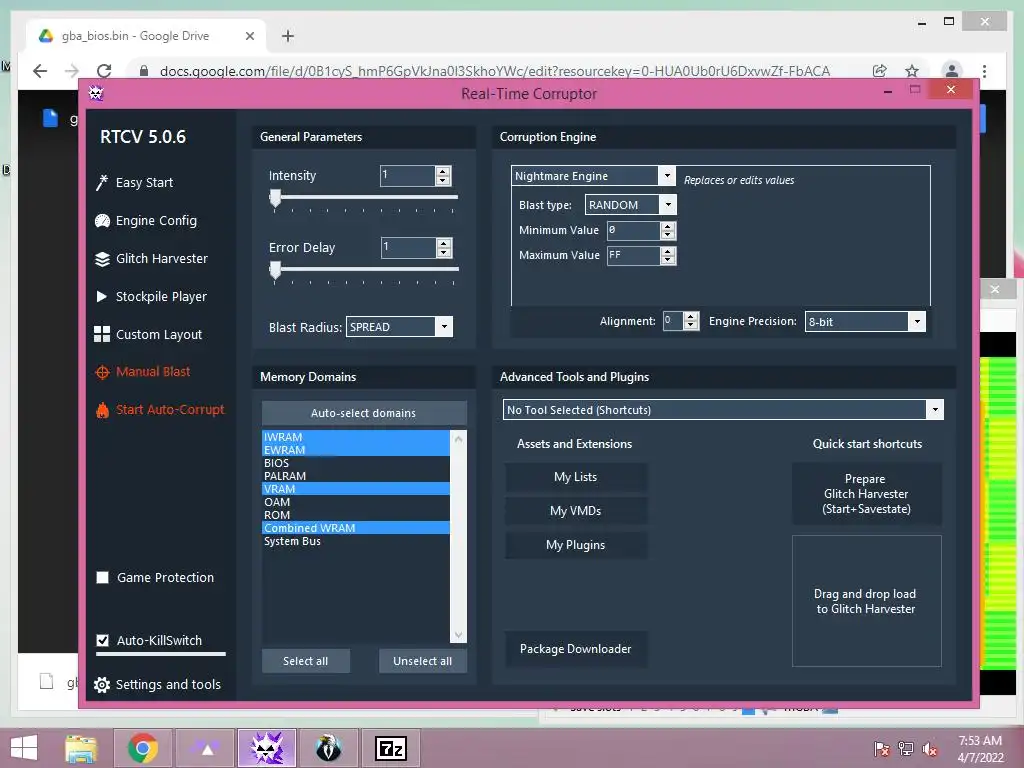The height and width of the screenshot is (768, 1024).
Task: Click the memory domains list scrollbar
Action: (x=458, y=537)
